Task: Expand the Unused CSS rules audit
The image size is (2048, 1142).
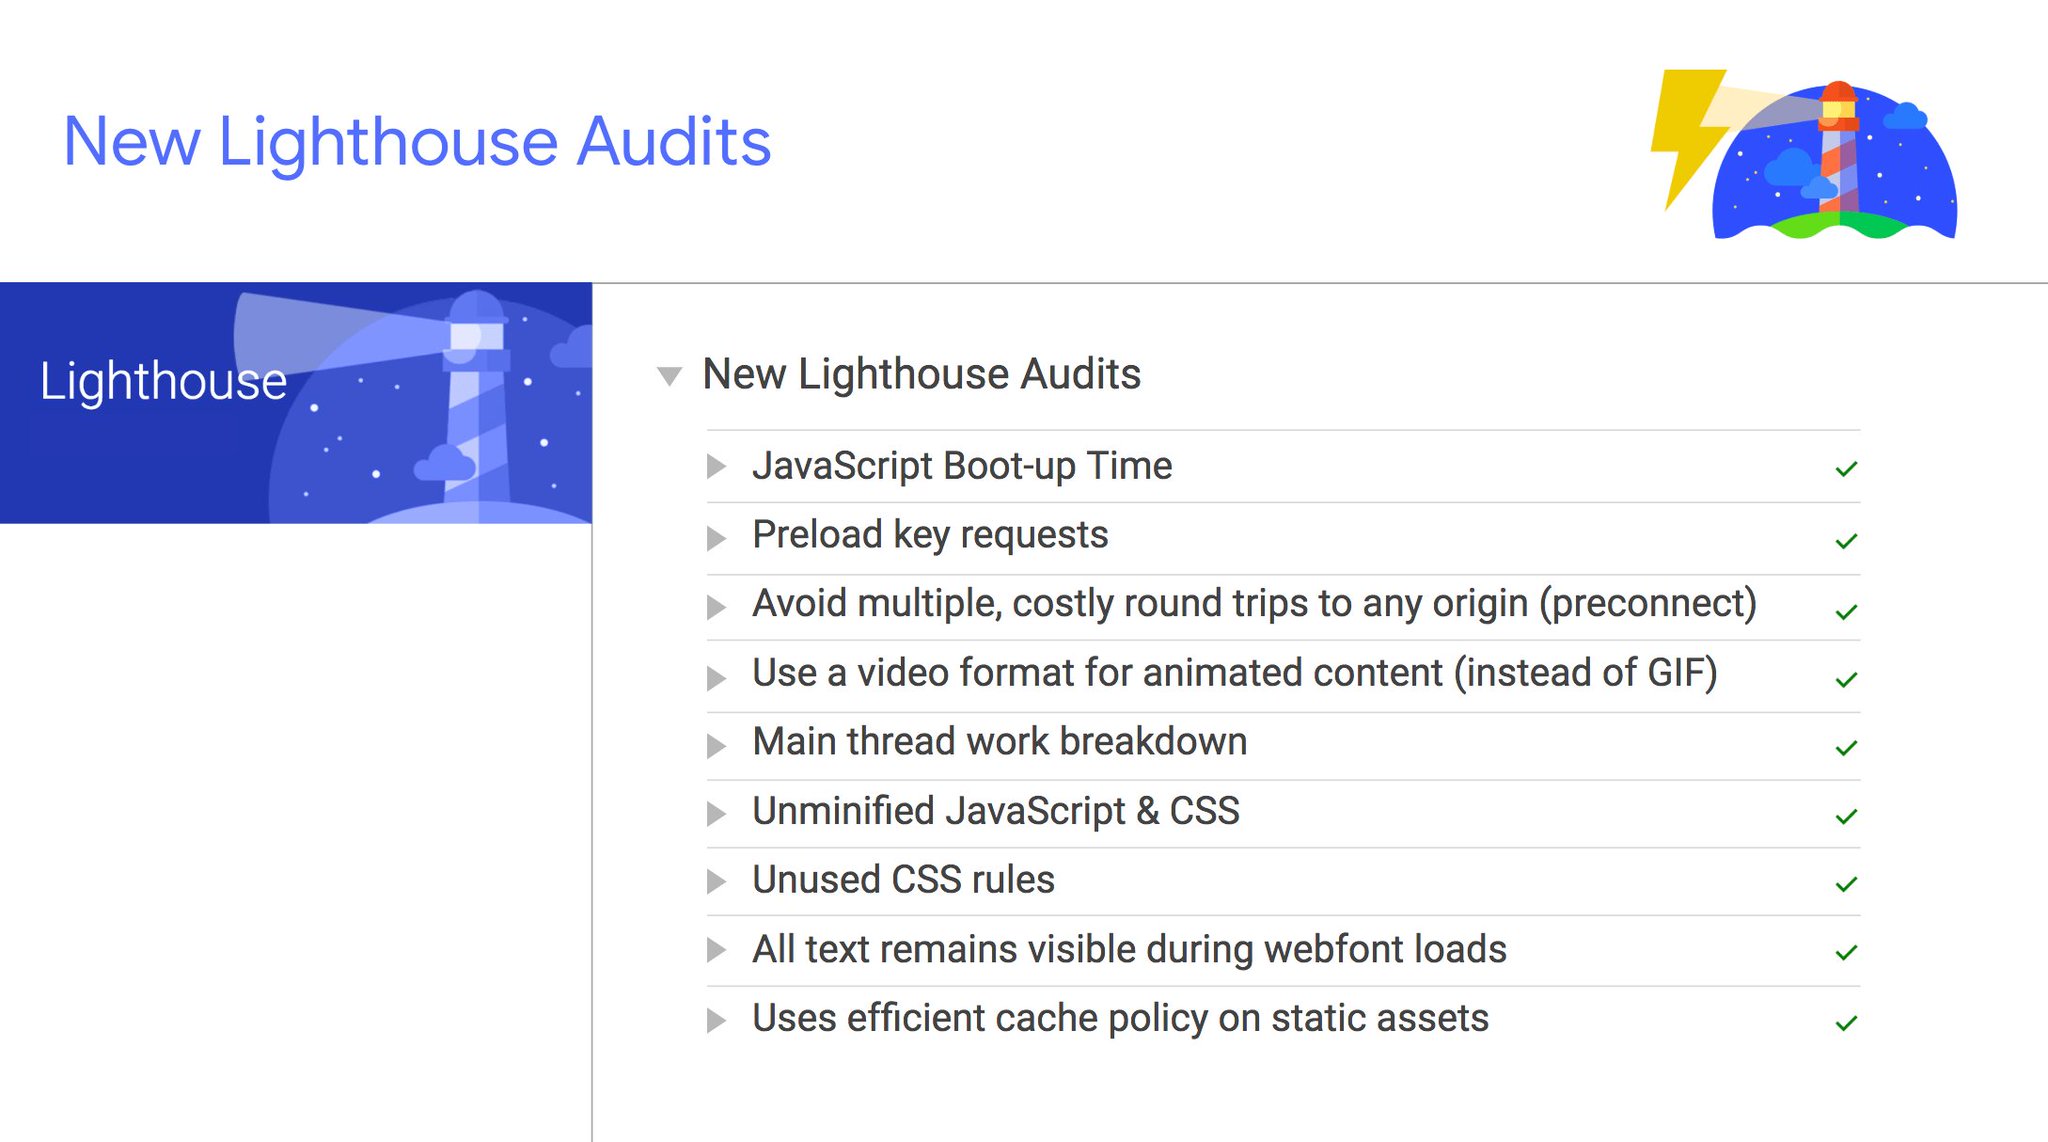Action: point(716,881)
